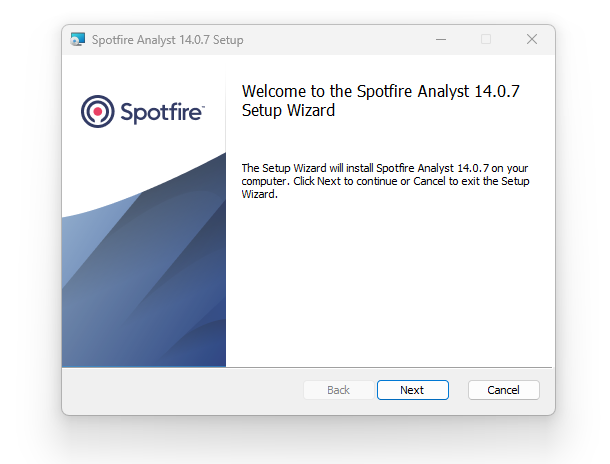Close the setup wizard with X icon

(x=532, y=39)
